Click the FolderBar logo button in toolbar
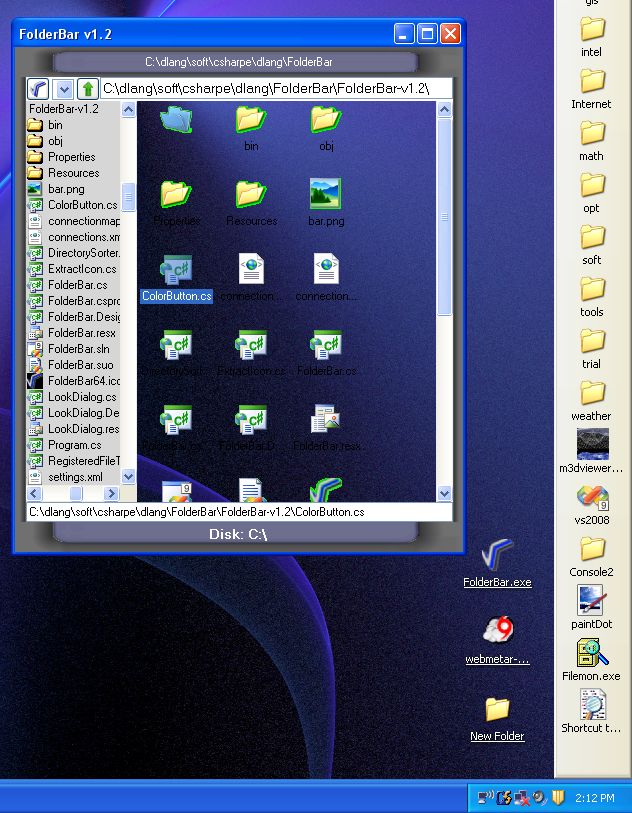 (38, 89)
